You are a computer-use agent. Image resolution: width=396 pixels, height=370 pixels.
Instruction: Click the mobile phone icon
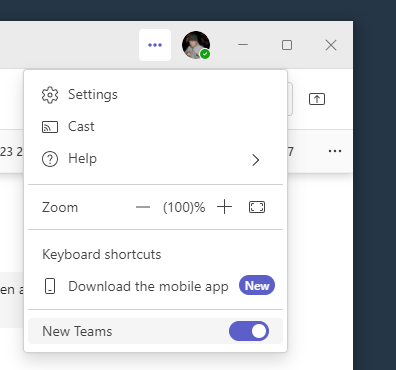pyautogui.click(x=50, y=286)
